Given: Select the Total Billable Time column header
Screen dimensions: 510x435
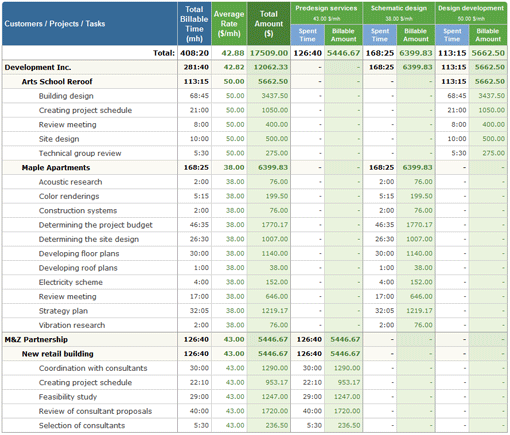Looking at the screenshot, I should [194, 24].
